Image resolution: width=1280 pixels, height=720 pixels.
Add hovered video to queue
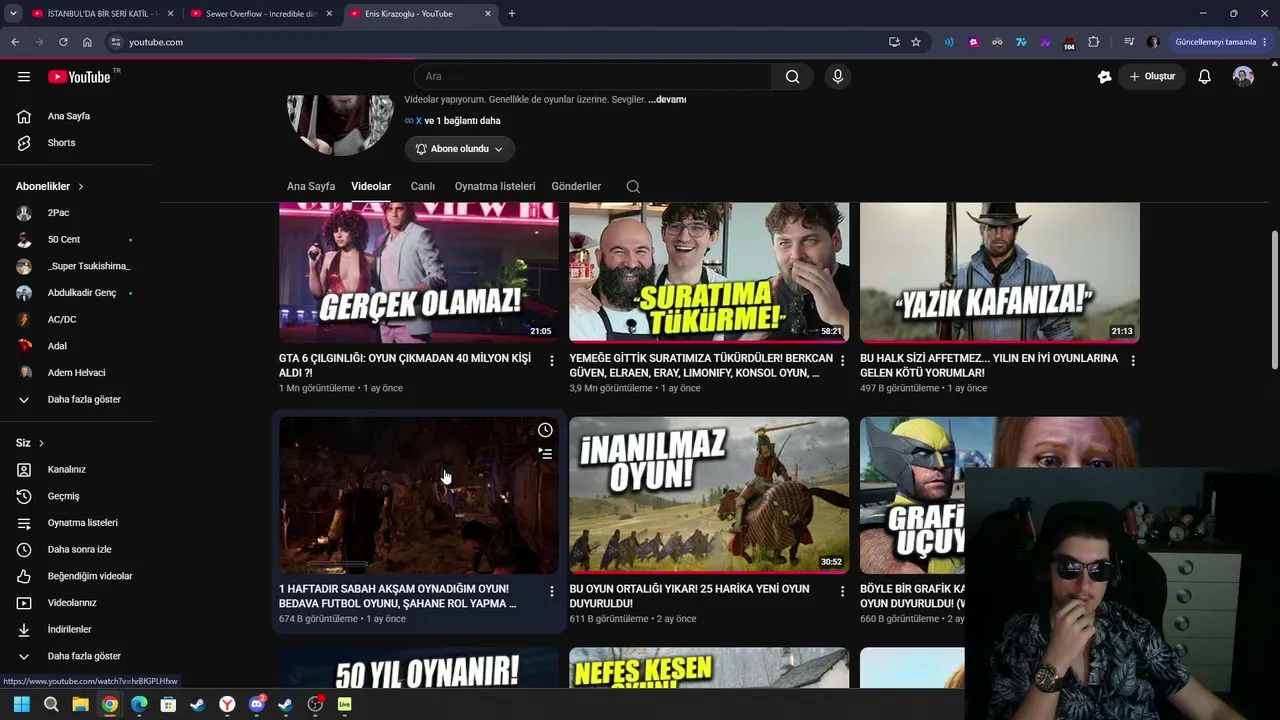coord(545,453)
